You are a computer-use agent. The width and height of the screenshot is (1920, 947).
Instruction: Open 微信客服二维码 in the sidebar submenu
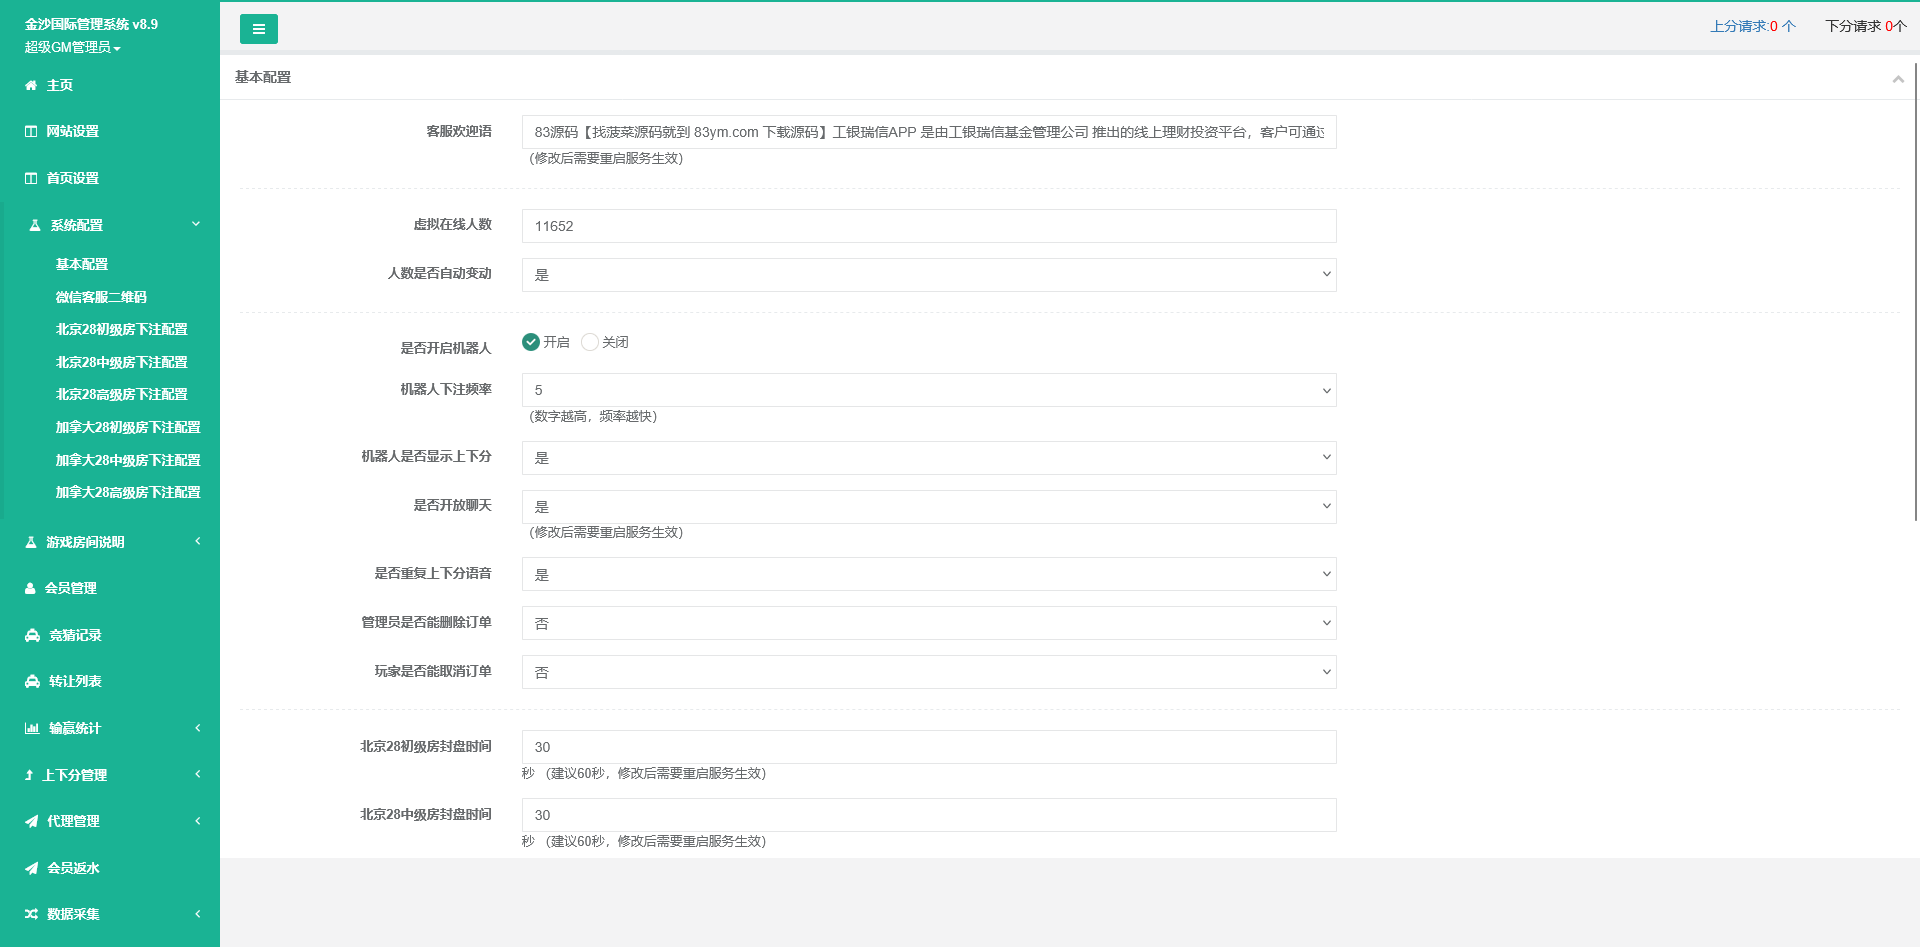click(101, 297)
